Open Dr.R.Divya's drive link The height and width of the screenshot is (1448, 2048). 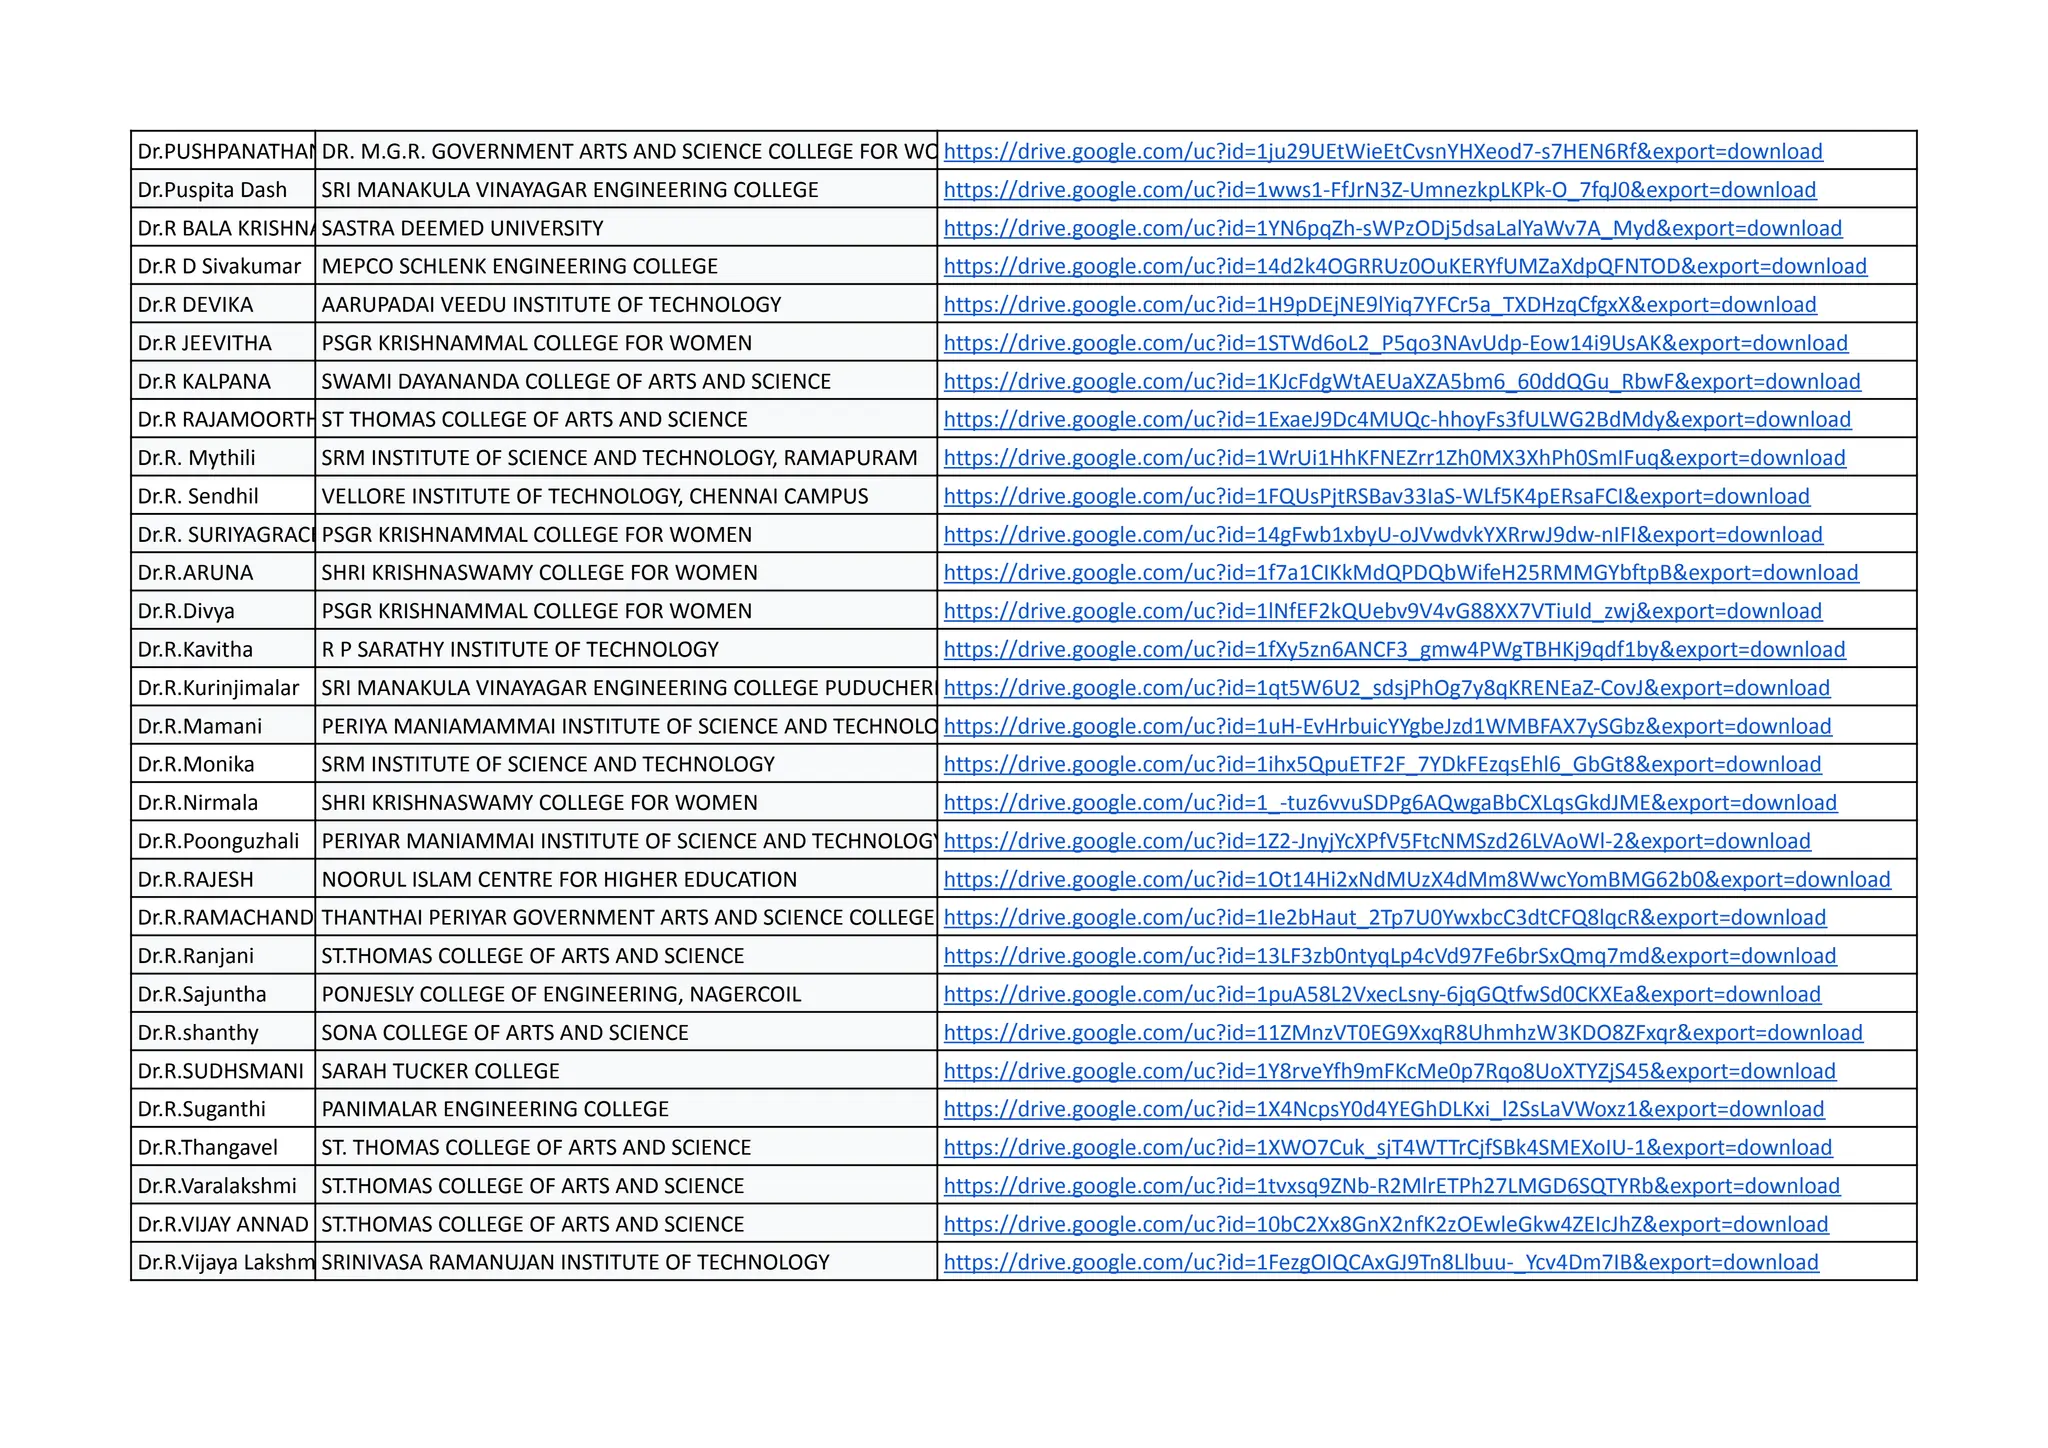pos(1382,611)
